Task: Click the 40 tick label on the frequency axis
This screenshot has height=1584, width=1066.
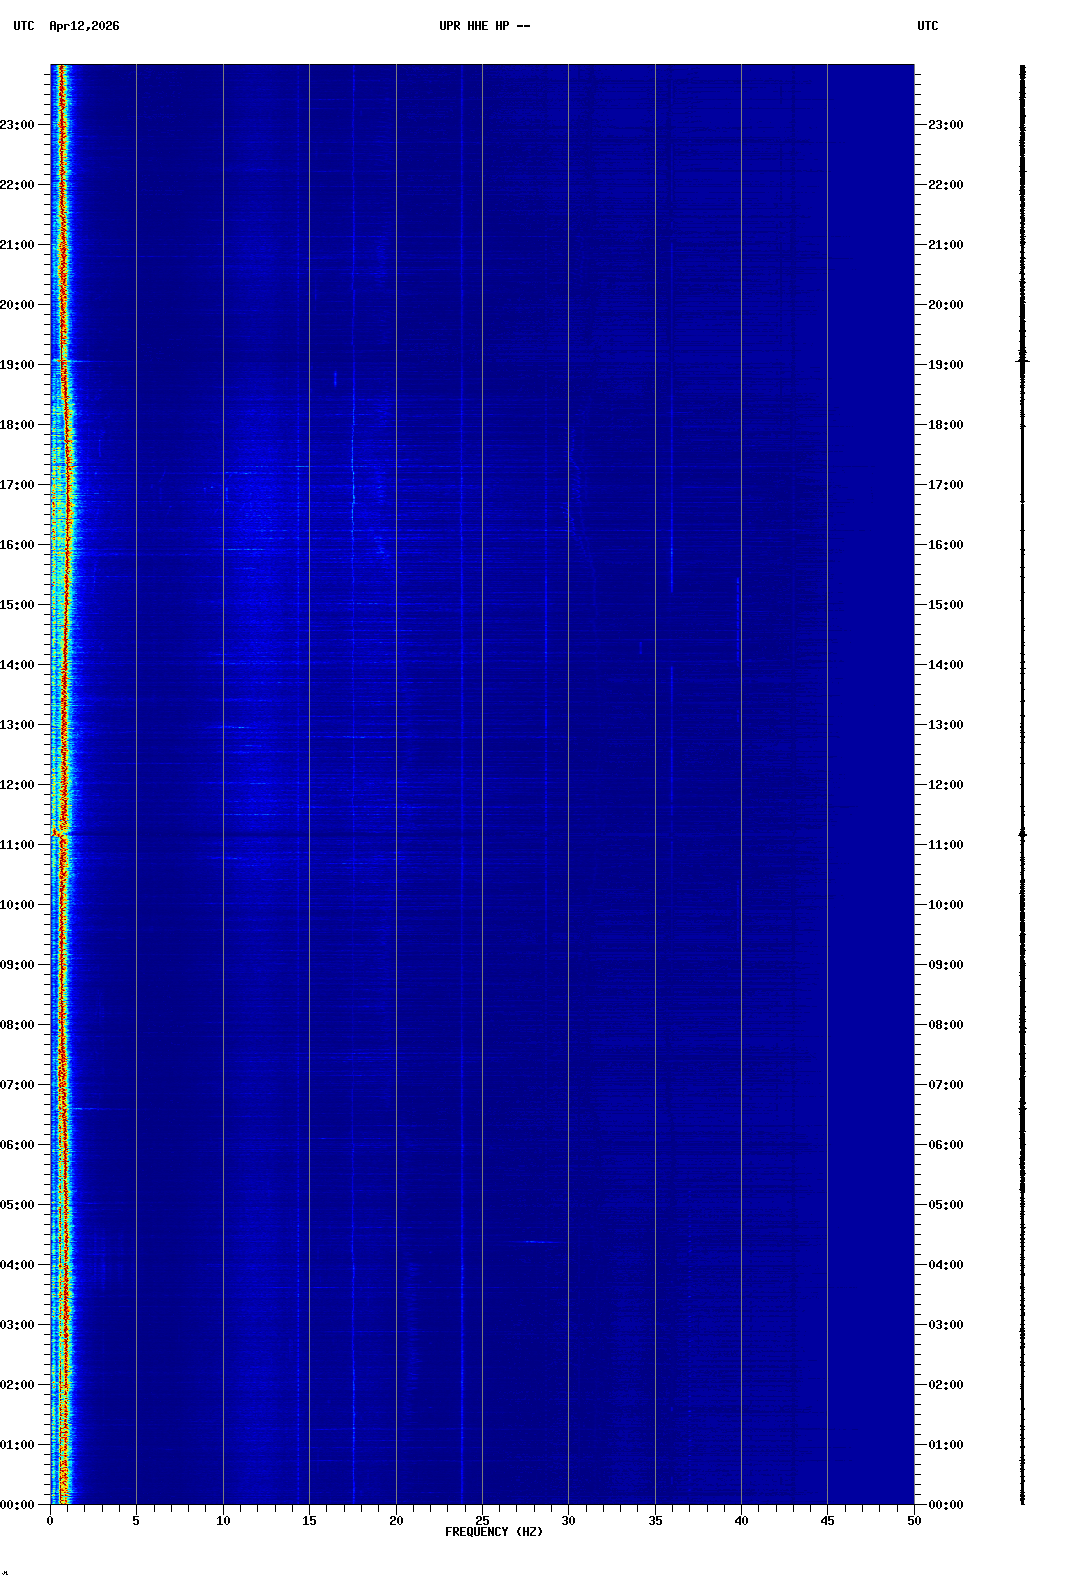Action: [741, 1521]
